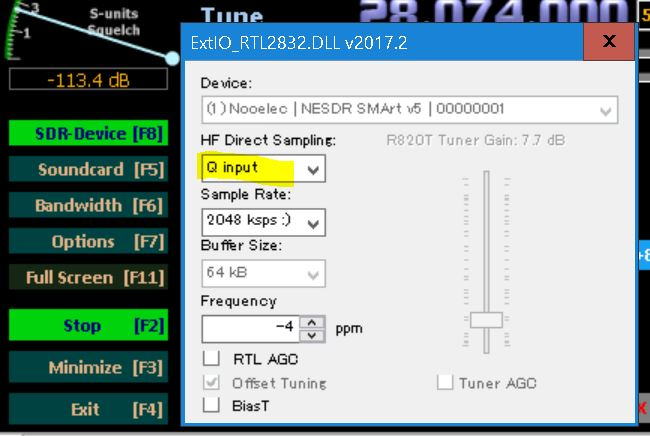This screenshot has height=436, width=650.
Task: Decrease the Frequency ppm value
Action: coord(312,335)
